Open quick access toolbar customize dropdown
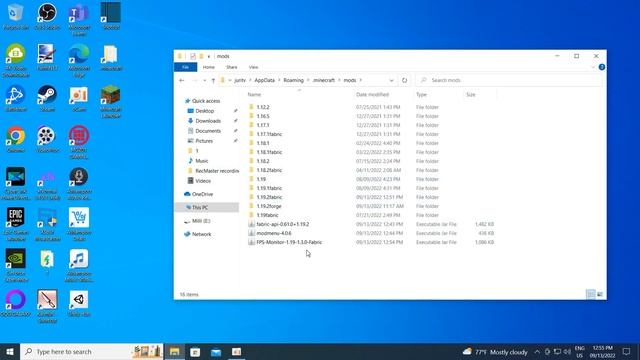 tap(209, 56)
